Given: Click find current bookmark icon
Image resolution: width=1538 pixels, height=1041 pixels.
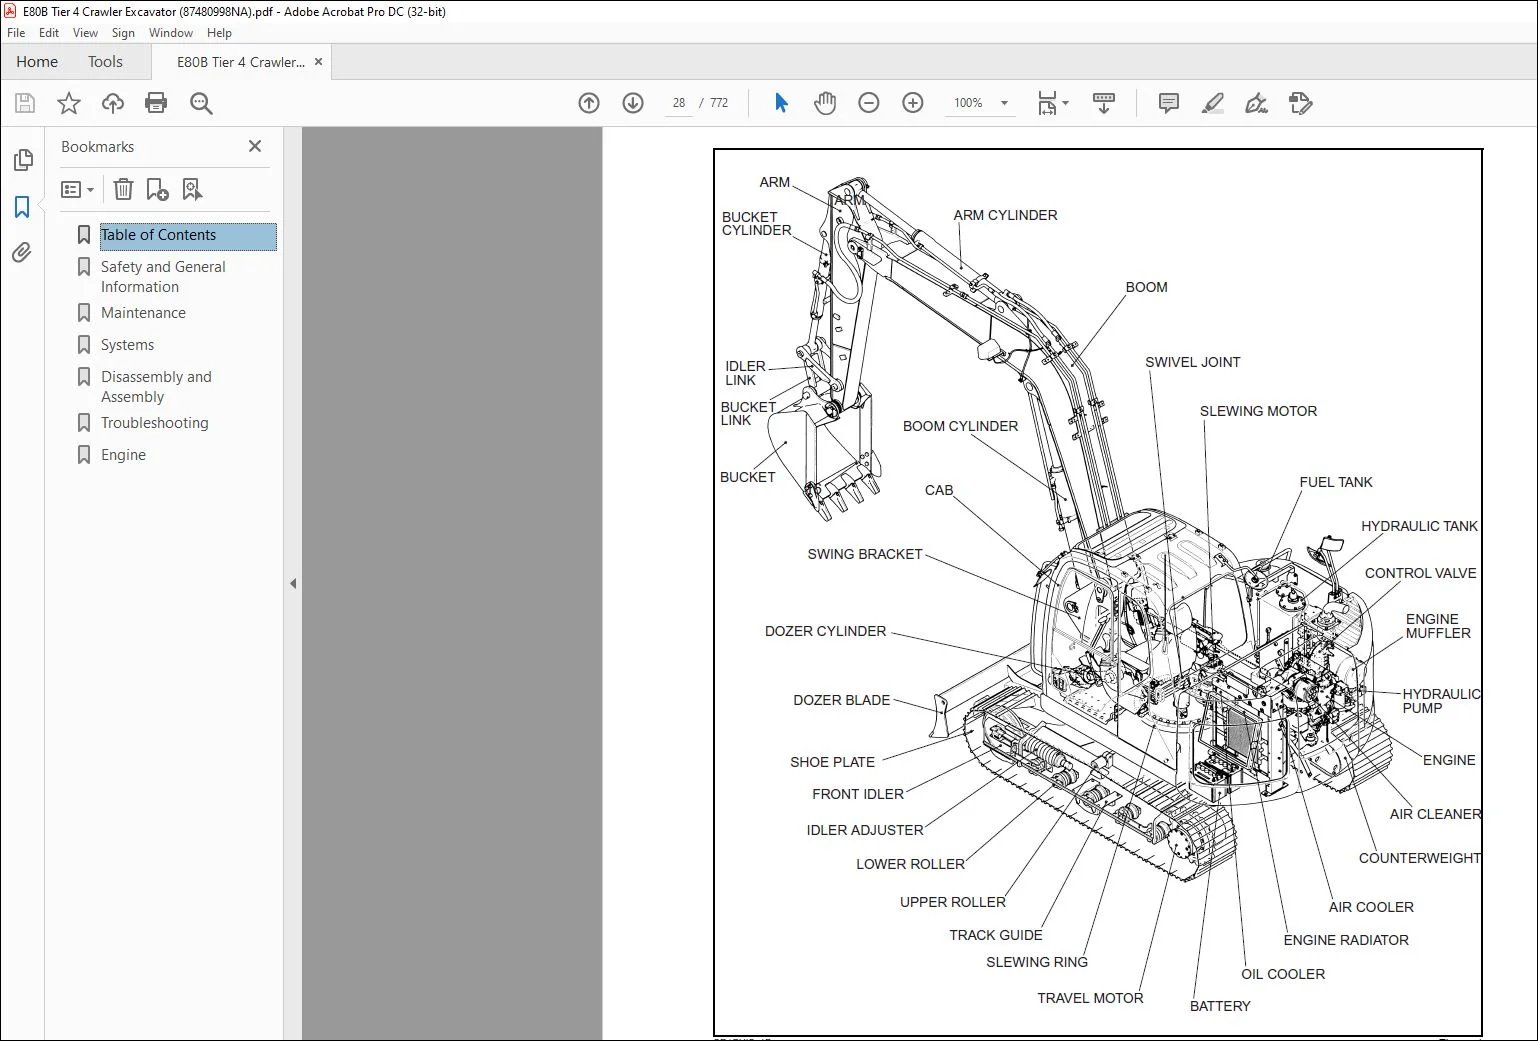Looking at the screenshot, I should click(x=192, y=189).
